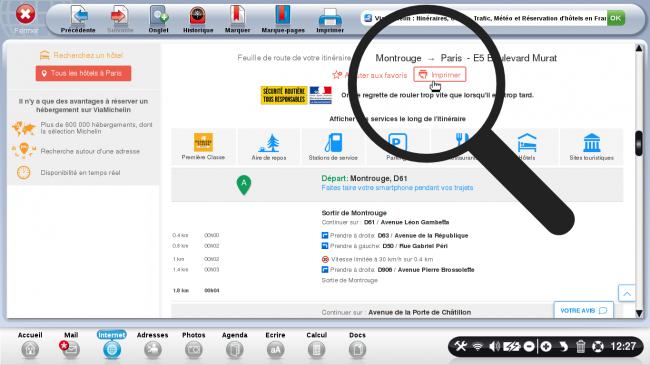Click the scrollbar up arrow
650x365 pixels.
[x=639, y=49]
